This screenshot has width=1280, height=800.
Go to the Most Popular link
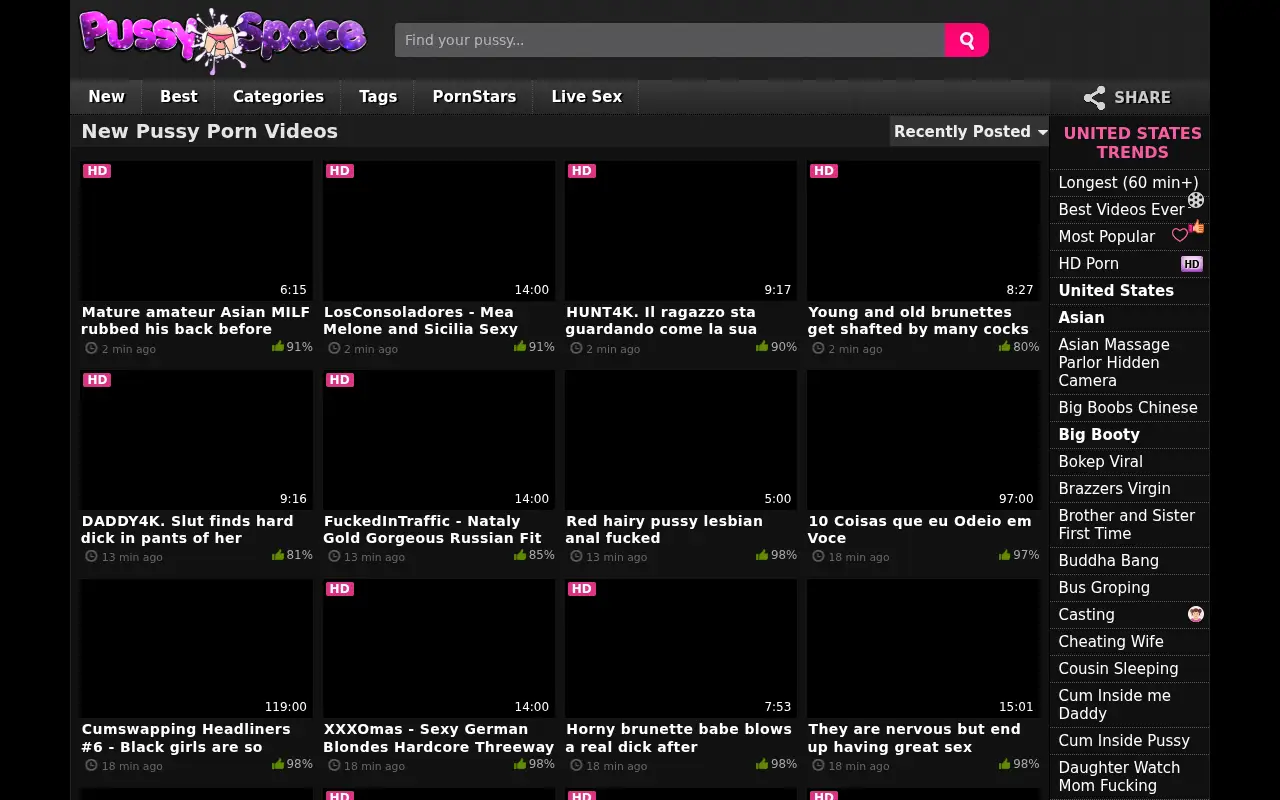(1107, 237)
